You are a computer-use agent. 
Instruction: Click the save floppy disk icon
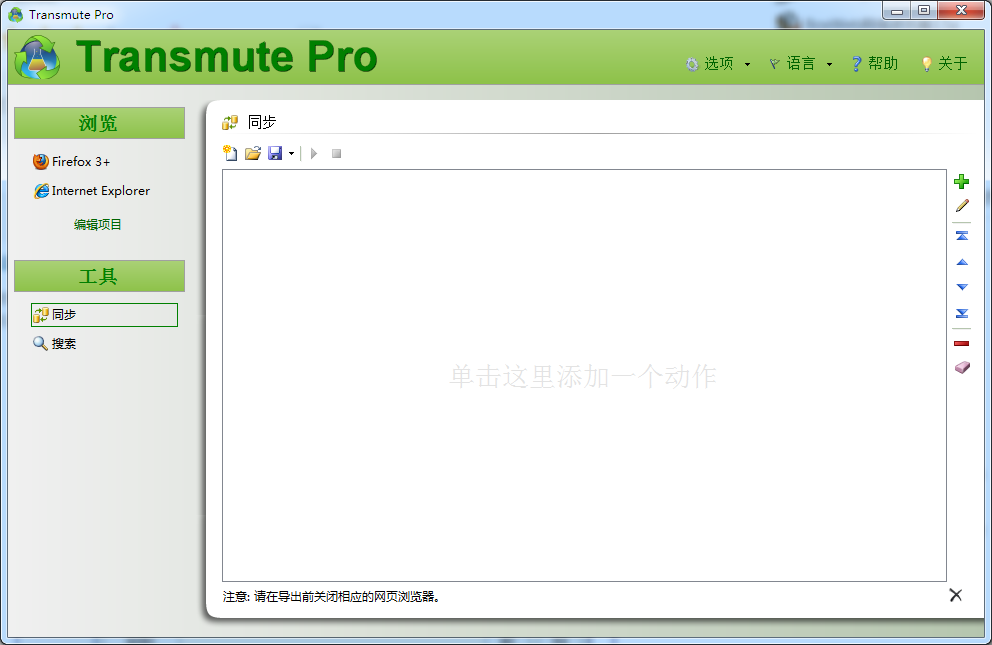coord(275,153)
